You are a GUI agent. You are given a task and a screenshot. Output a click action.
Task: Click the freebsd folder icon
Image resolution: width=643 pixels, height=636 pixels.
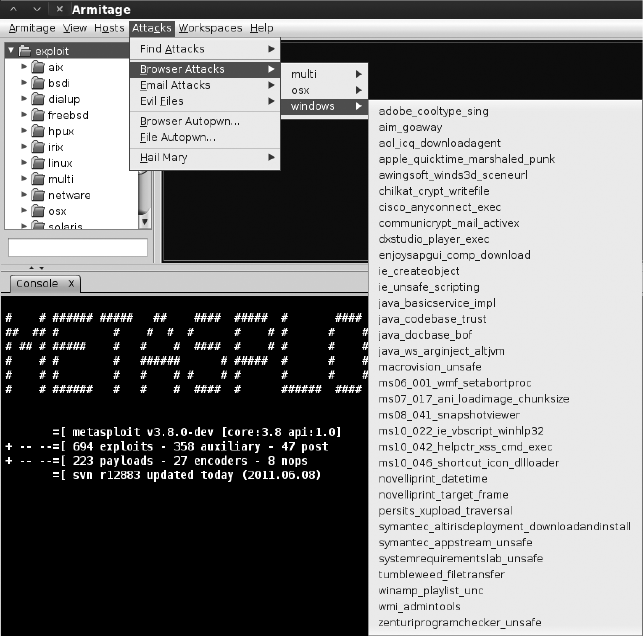38,115
